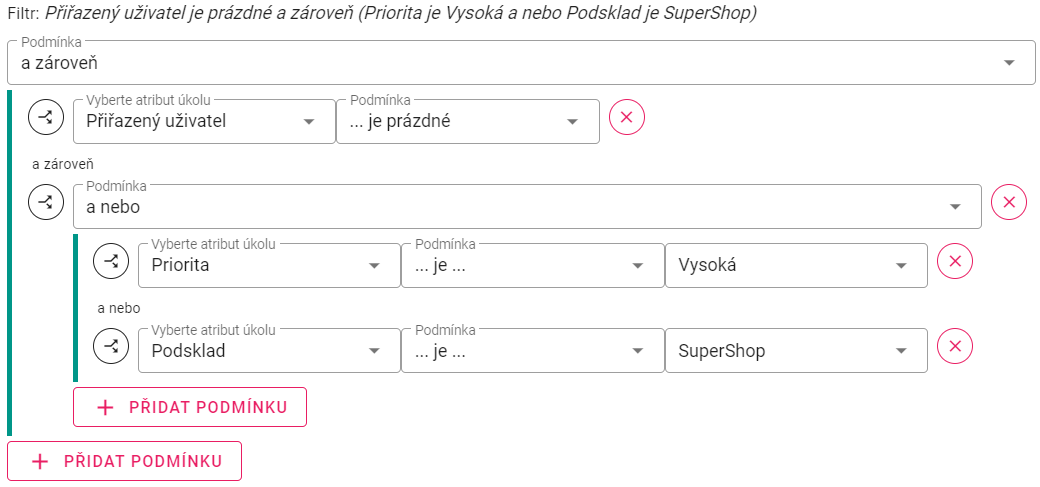Open the condition dropdown in the Priorita row
The width and height of the screenshot is (1040, 487).
tap(532, 266)
